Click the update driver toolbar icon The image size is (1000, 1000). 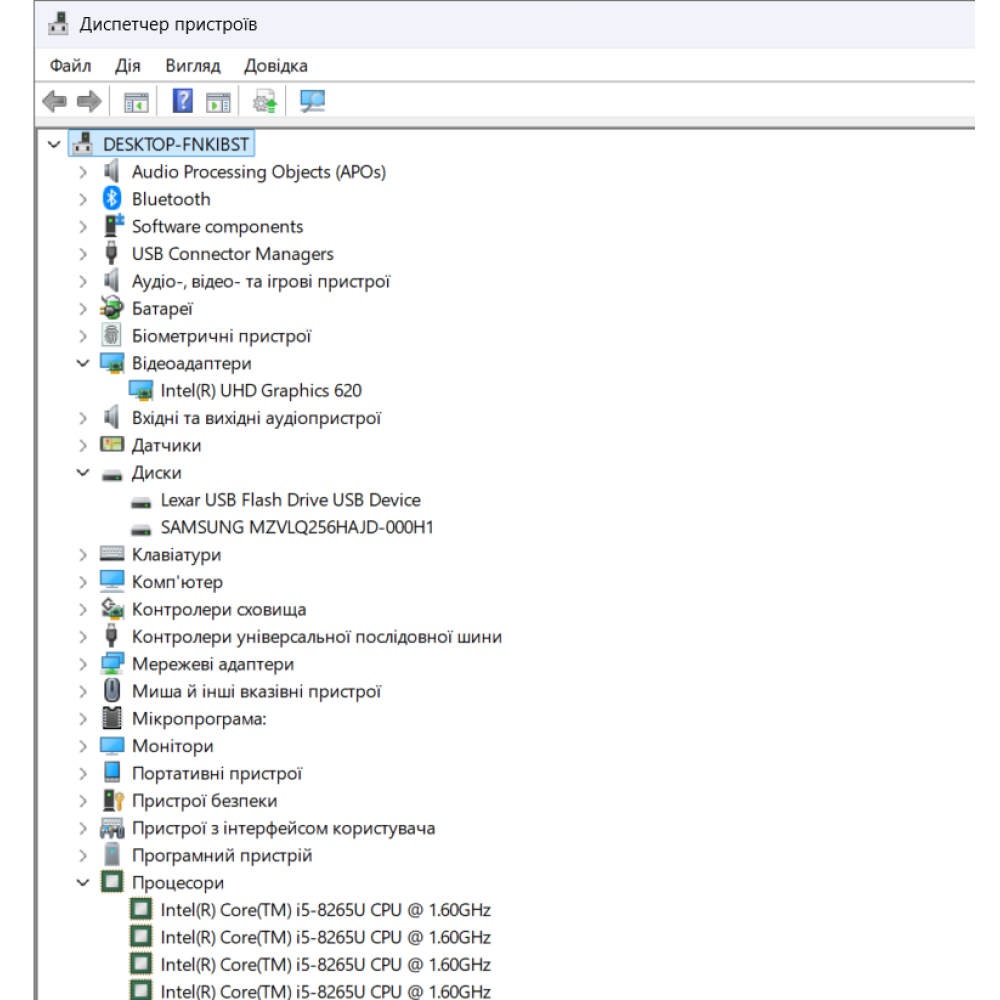(x=265, y=101)
